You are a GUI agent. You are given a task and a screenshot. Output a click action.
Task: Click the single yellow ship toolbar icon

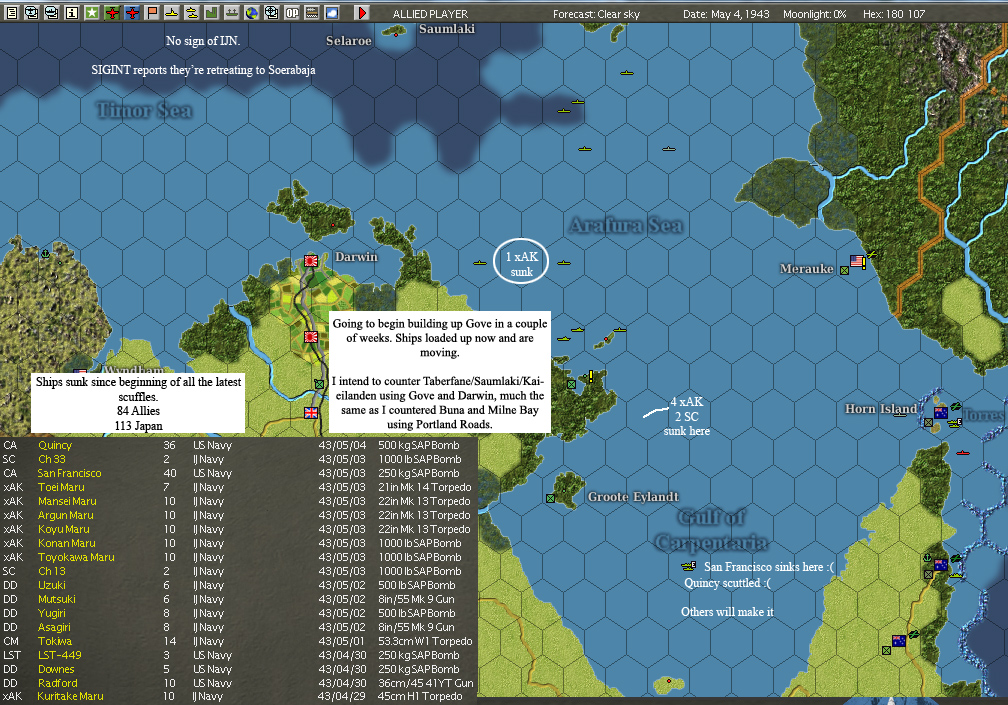(172, 12)
